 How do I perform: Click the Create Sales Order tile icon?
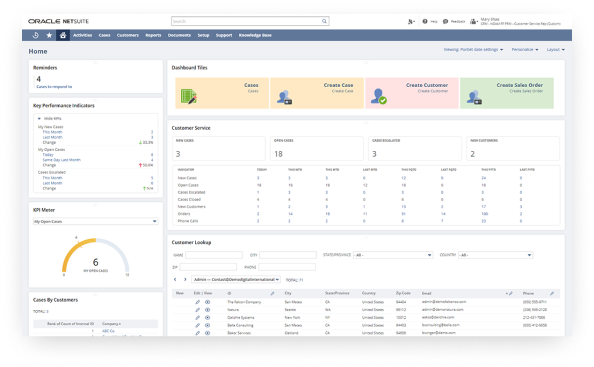pos(474,97)
